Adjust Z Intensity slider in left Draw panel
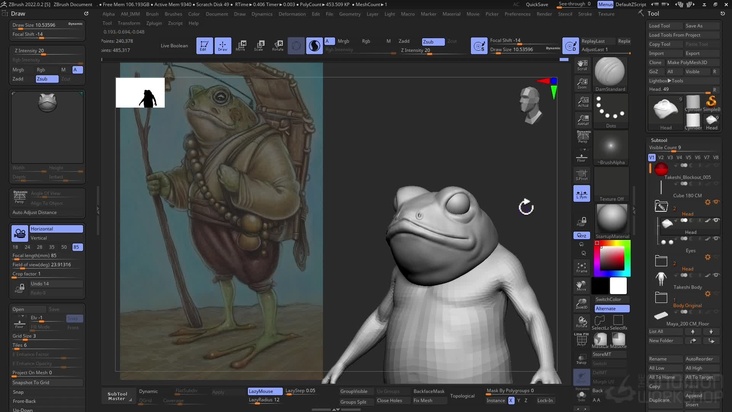Screen dimensions: 732x412 pyautogui.click(x=47, y=51)
